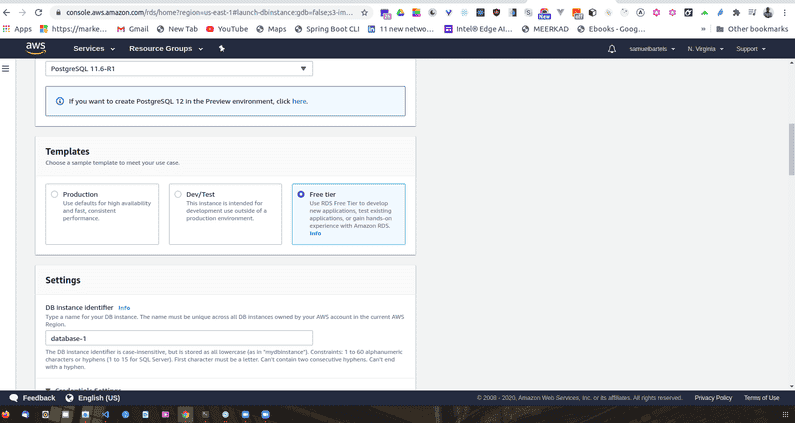795x423 pixels.
Task: Click Info link next to DB instance identifier
Action: pyautogui.click(x=124, y=308)
